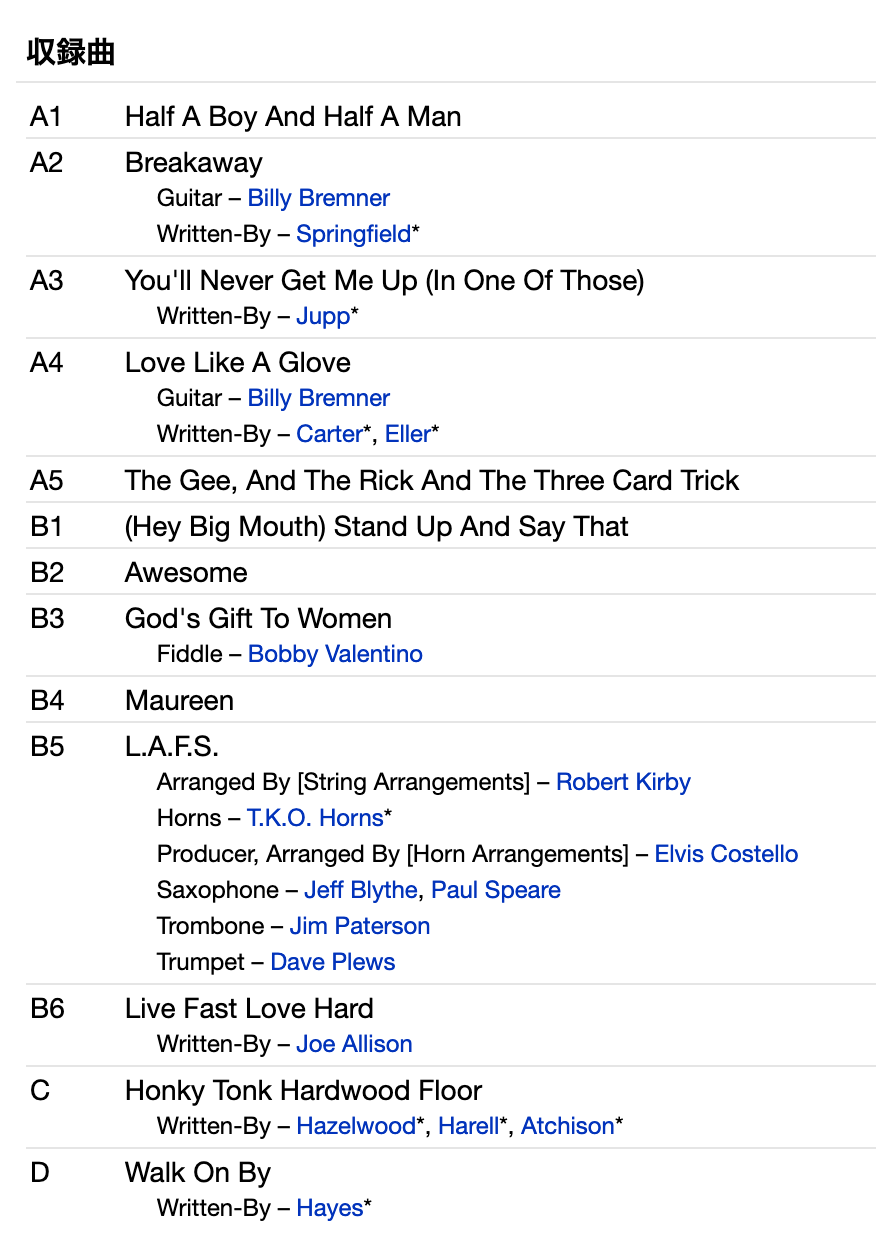Open fiddle player Bobby Valentino's link
The image size is (876, 1245).
pyautogui.click(x=335, y=654)
